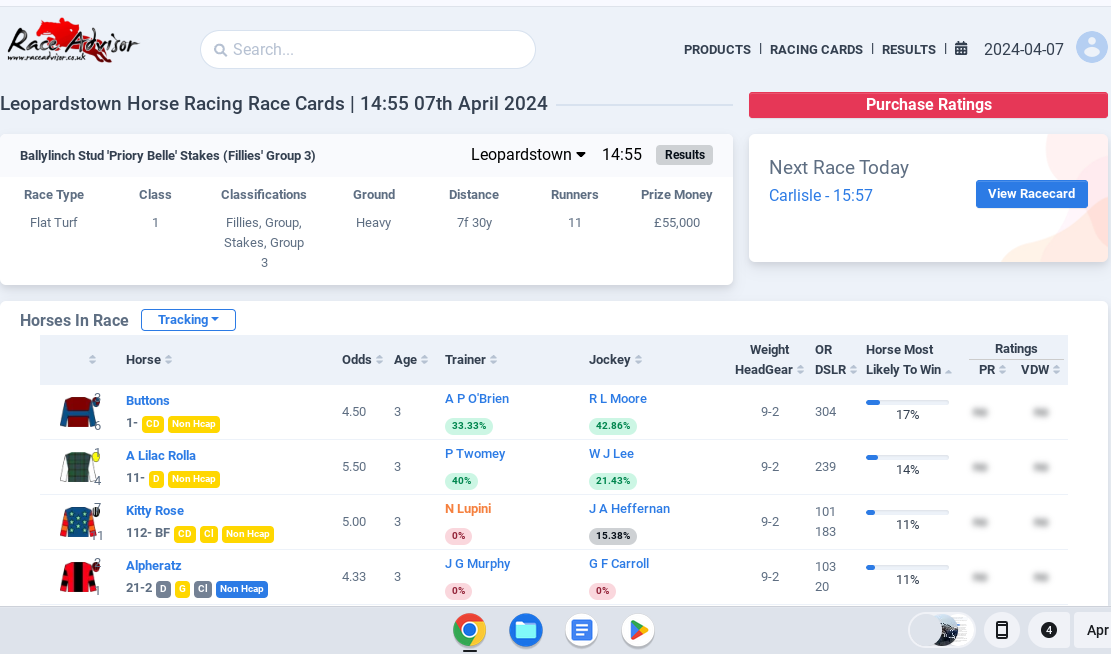The height and width of the screenshot is (654, 1111).
Task: Open the RACING CARDS menu item
Action: (816, 49)
